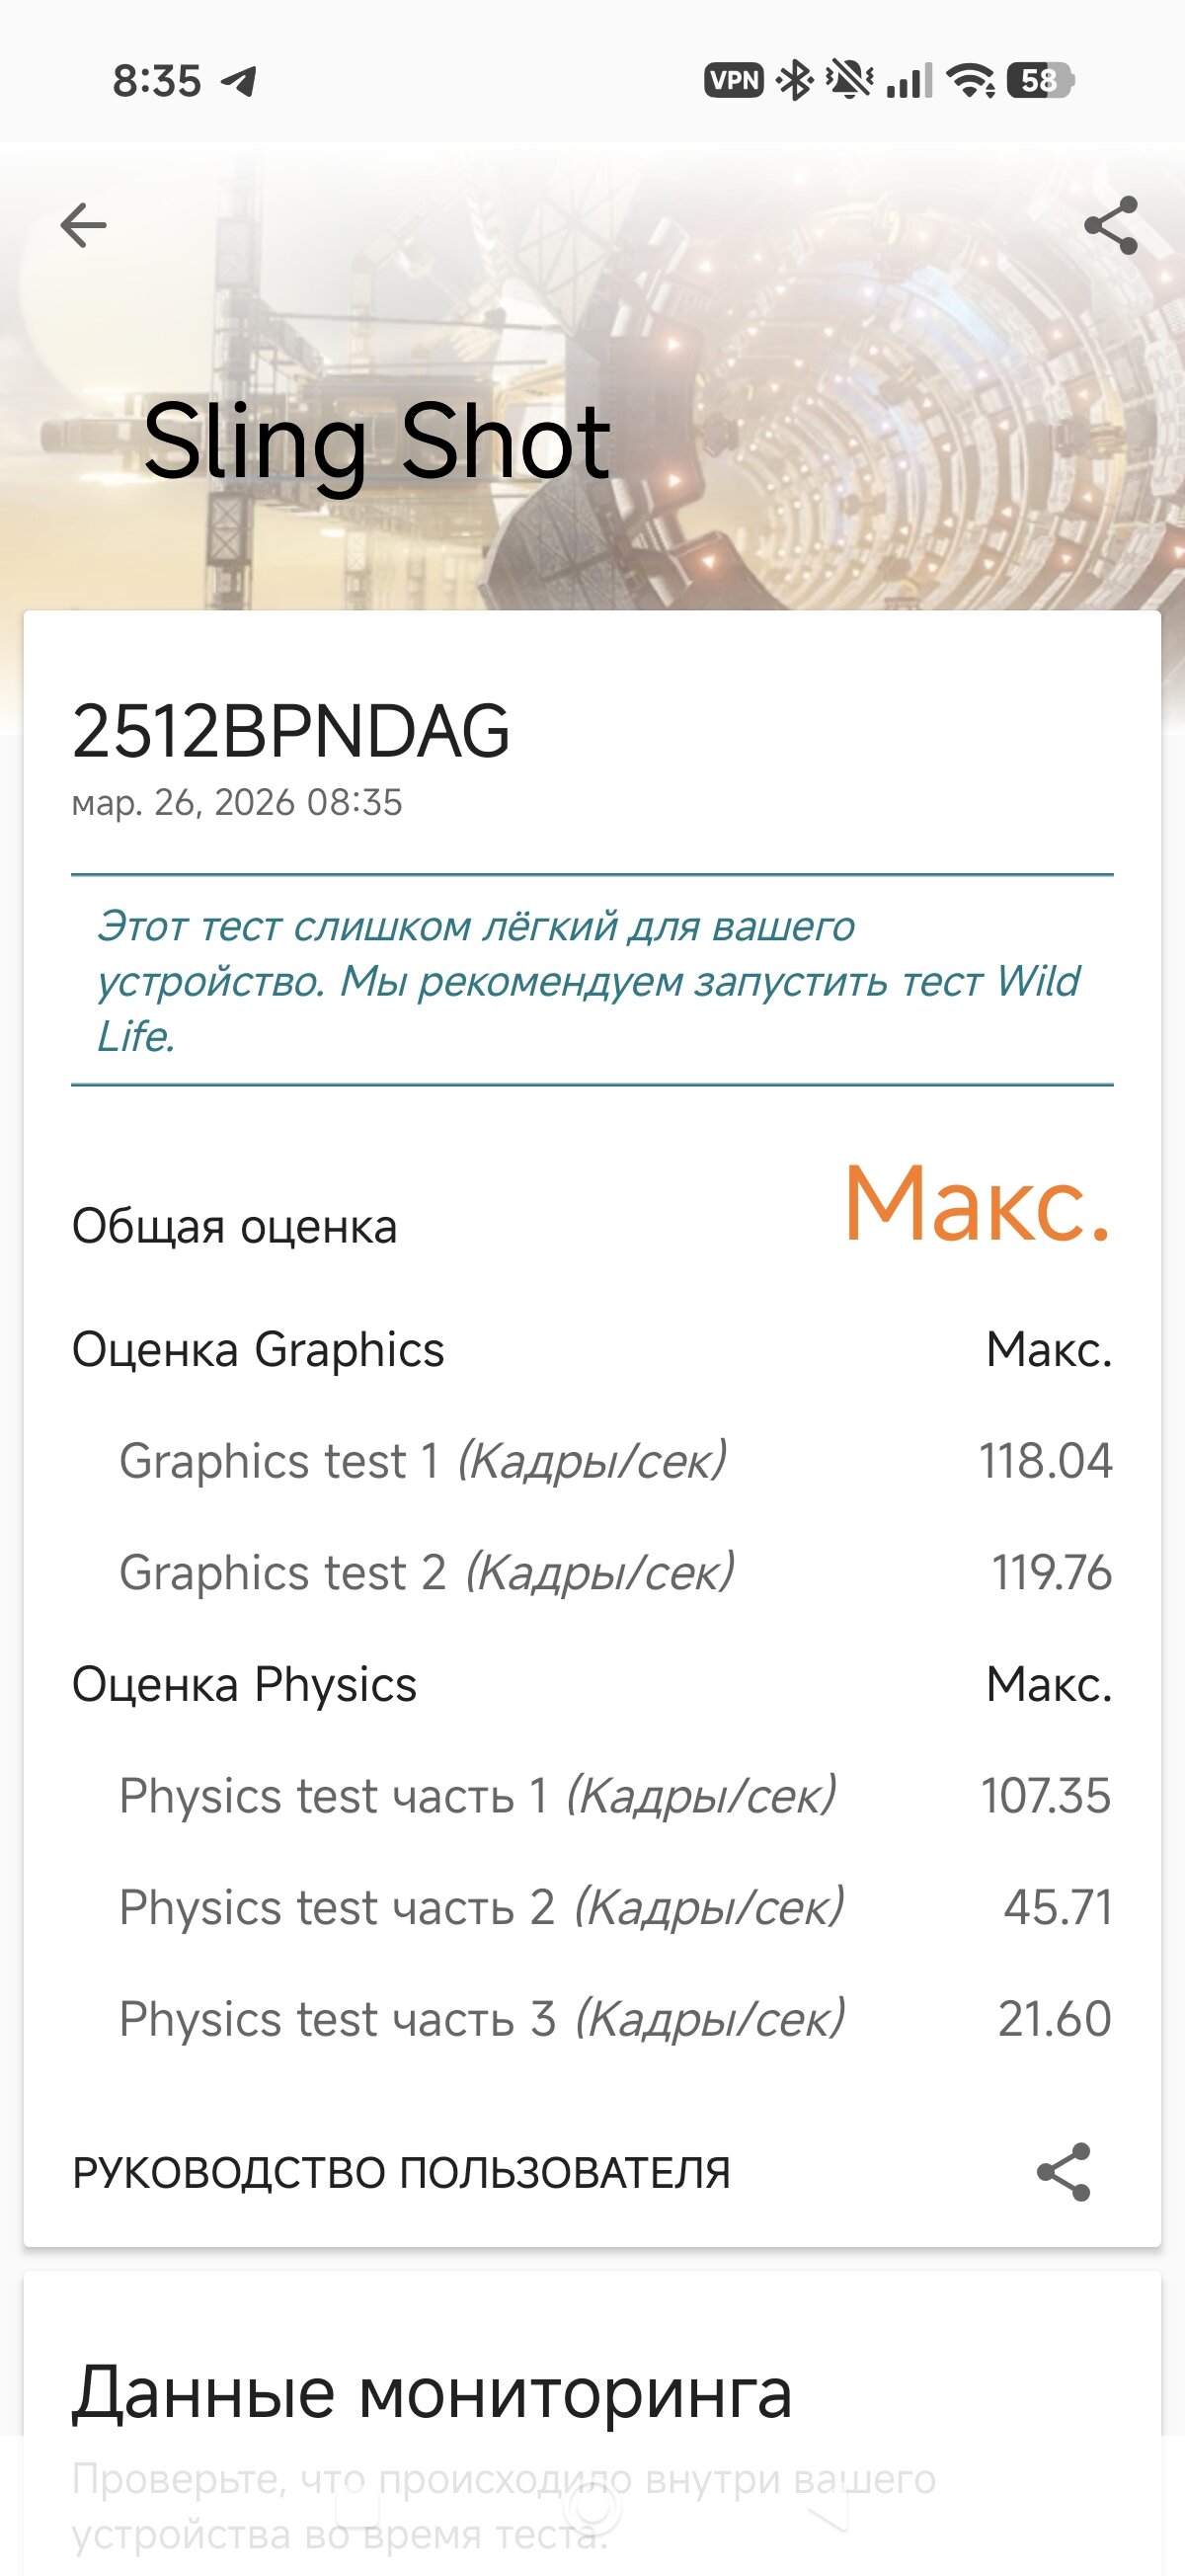Tap the Wi-Fi status icon

(x=971, y=80)
